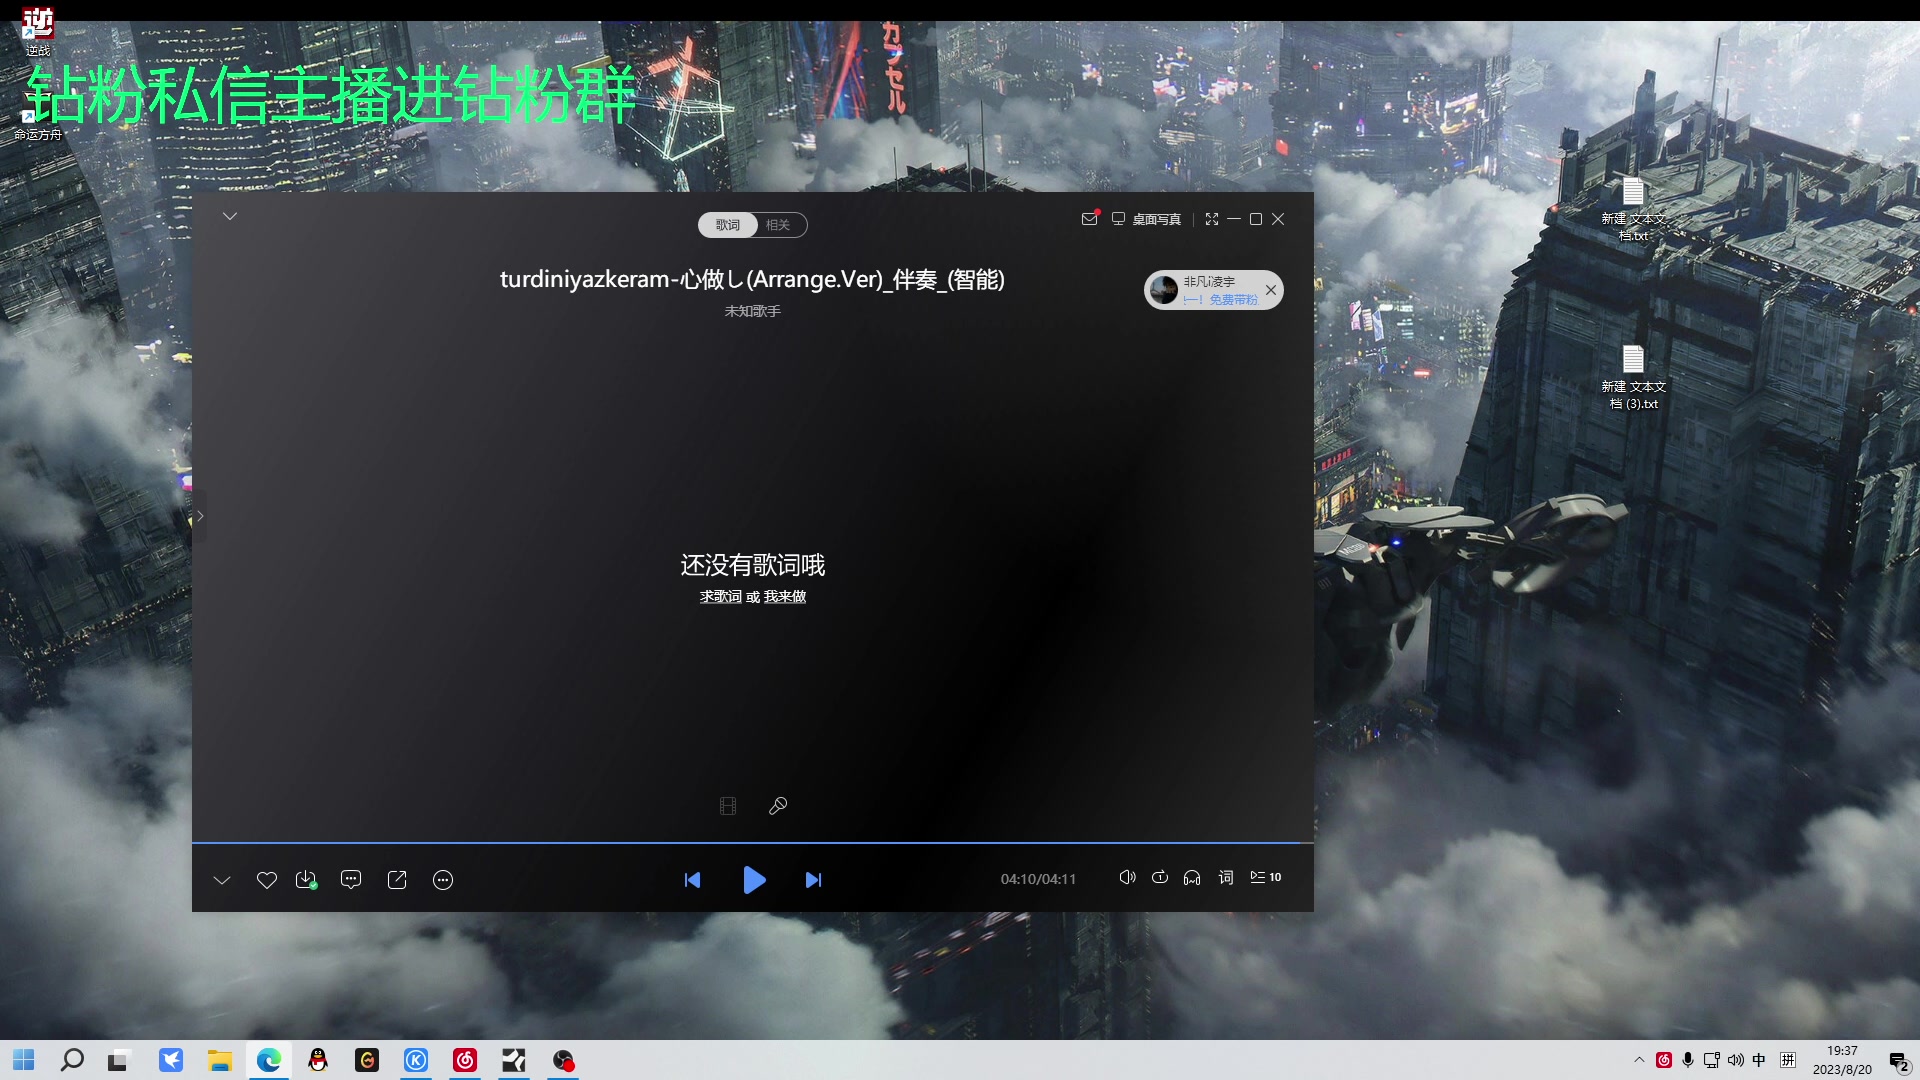Collapse the player with the top-left chevron

point(230,216)
